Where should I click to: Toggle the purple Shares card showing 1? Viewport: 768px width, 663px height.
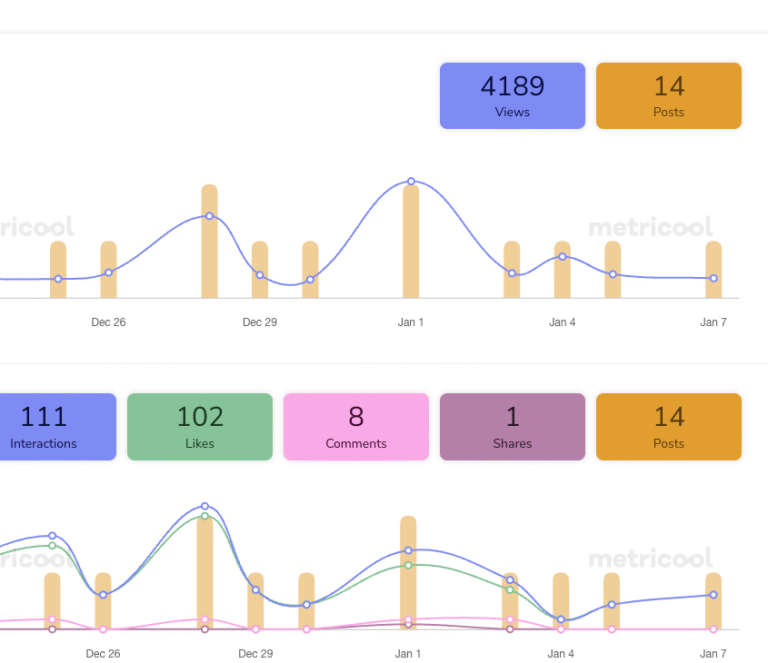tap(512, 427)
